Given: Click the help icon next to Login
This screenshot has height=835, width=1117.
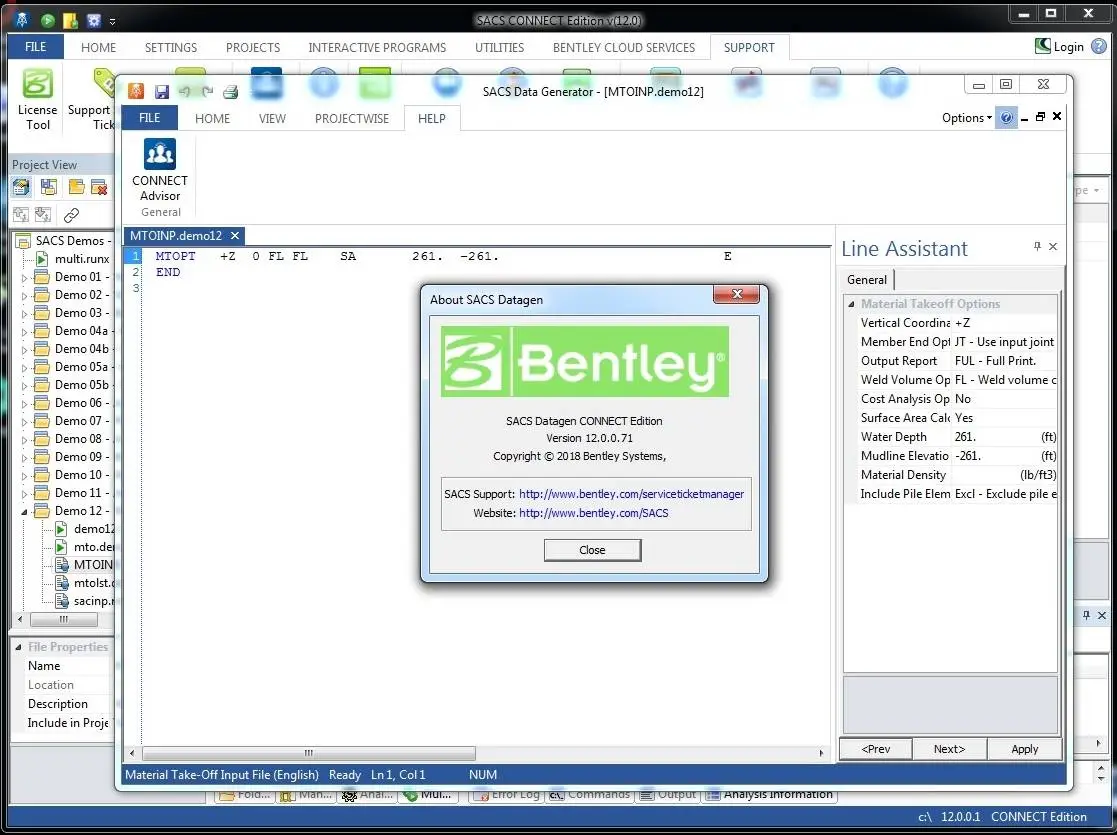Looking at the screenshot, I should pyautogui.click(x=1098, y=46).
